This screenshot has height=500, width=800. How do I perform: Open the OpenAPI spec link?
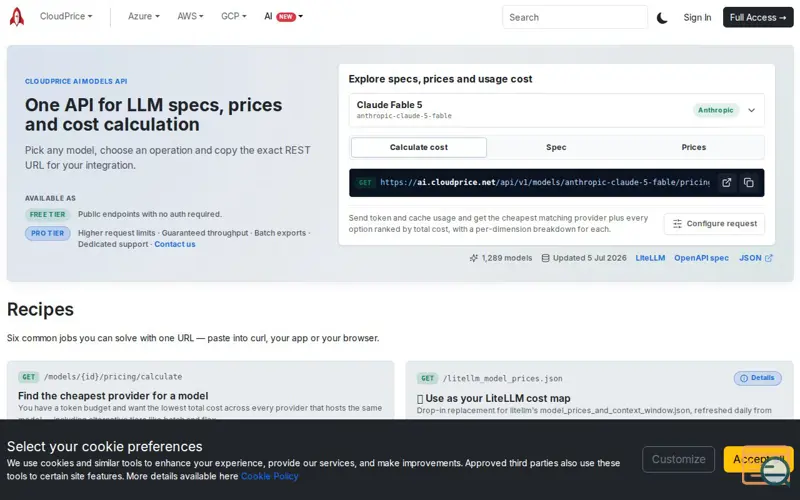click(701, 258)
